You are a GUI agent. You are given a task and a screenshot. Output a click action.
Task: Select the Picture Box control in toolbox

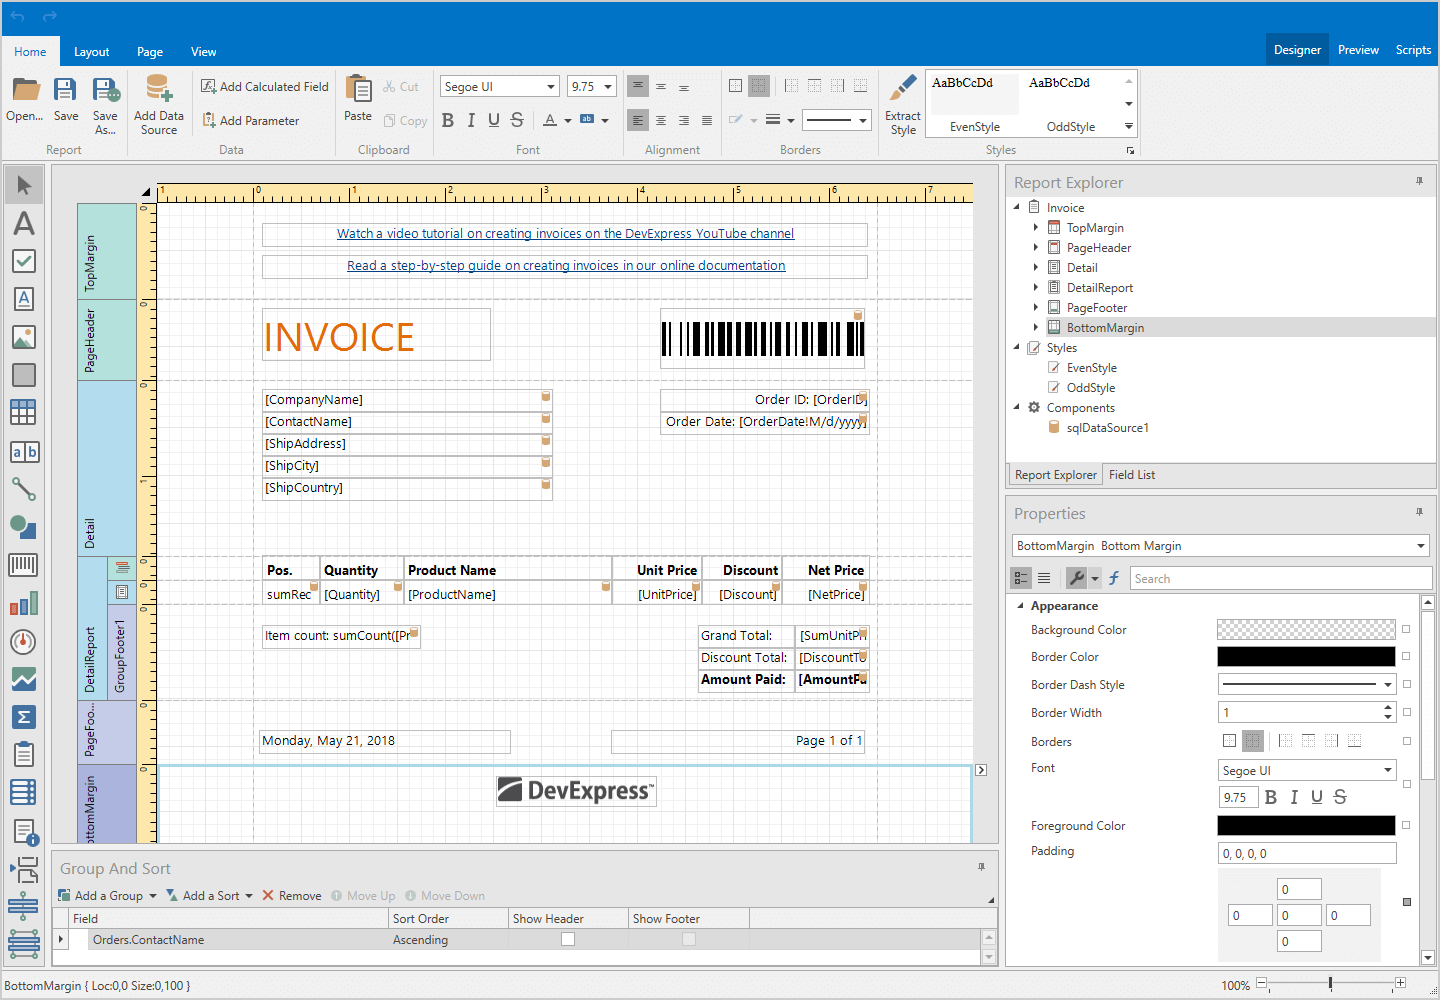(x=23, y=337)
